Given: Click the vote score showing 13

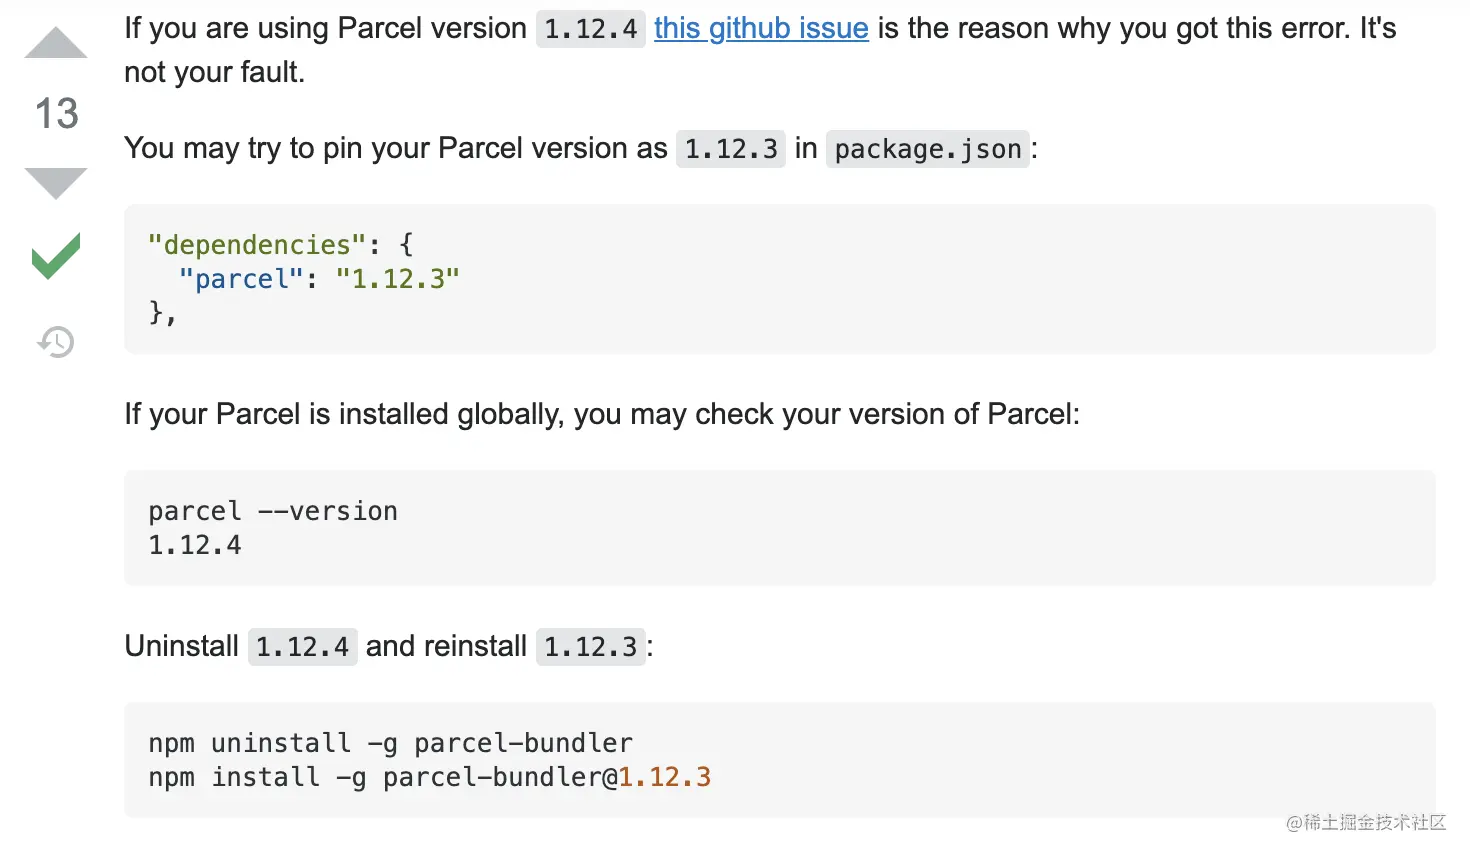Looking at the screenshot, I should (55, 114).
